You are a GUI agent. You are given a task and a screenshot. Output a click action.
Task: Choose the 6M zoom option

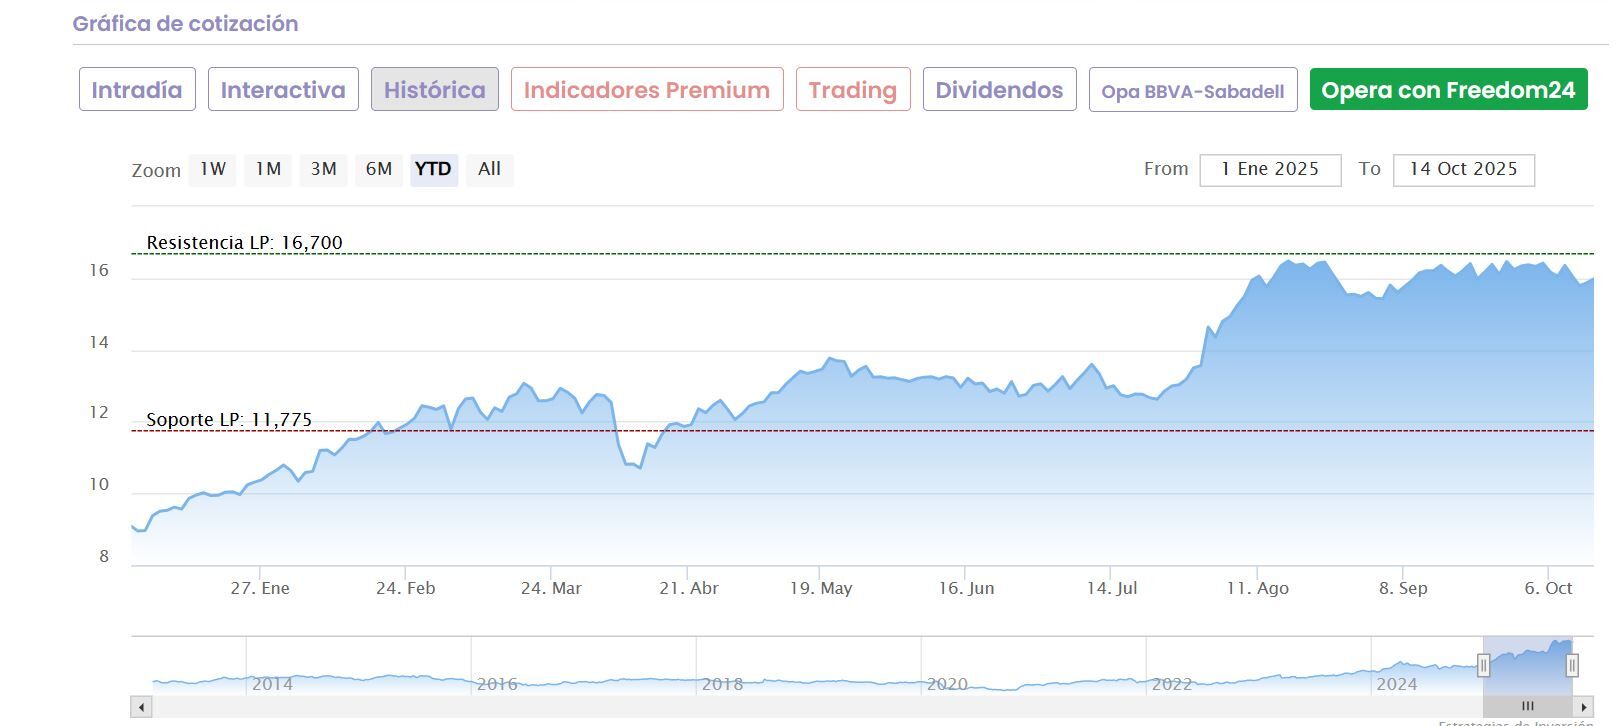pos(378,169)
